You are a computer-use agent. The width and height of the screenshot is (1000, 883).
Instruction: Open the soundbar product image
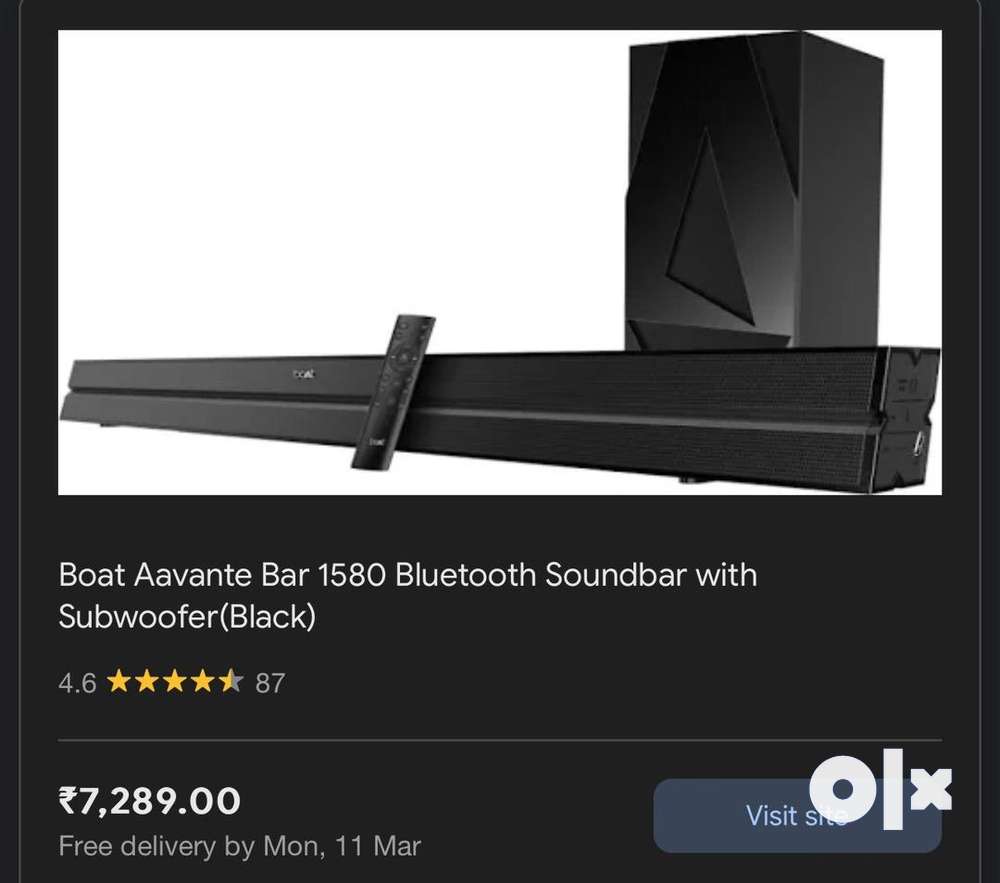pyautogui.click(x=500, y=262)
